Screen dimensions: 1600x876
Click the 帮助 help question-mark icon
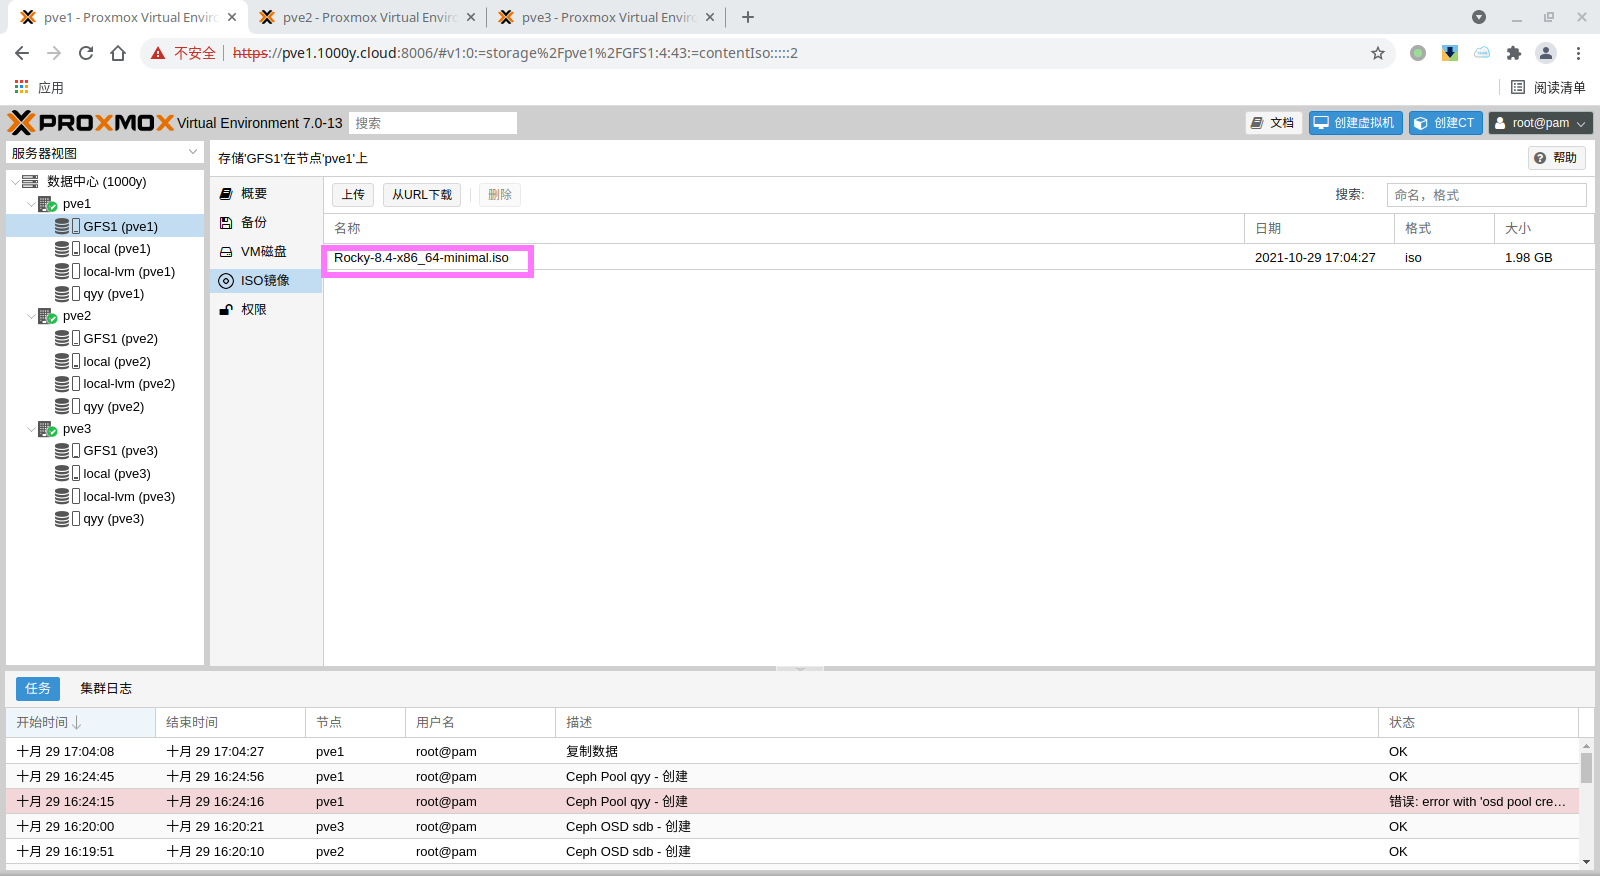1540,158
